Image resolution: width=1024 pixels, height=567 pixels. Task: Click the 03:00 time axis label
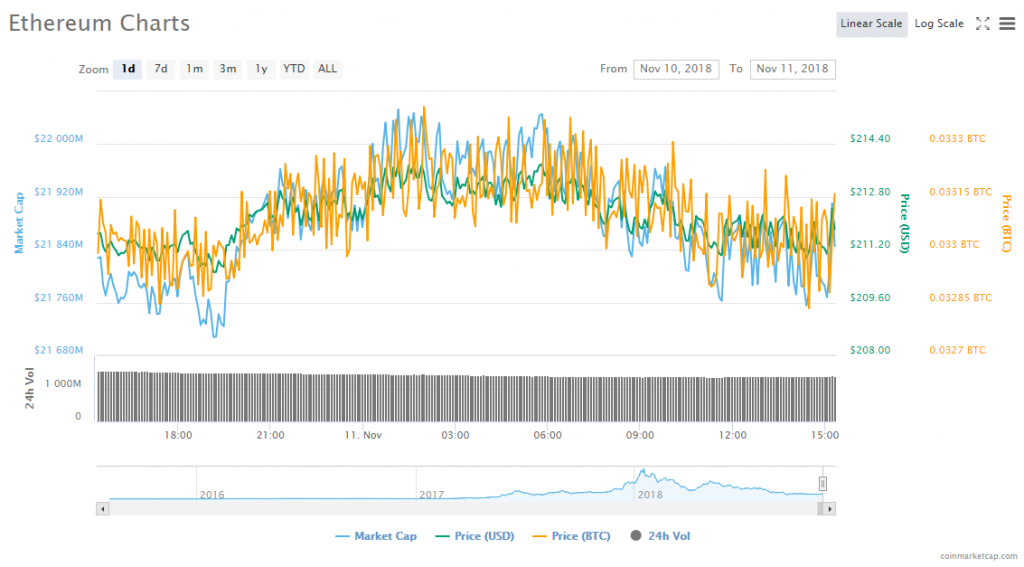(455, 435)
